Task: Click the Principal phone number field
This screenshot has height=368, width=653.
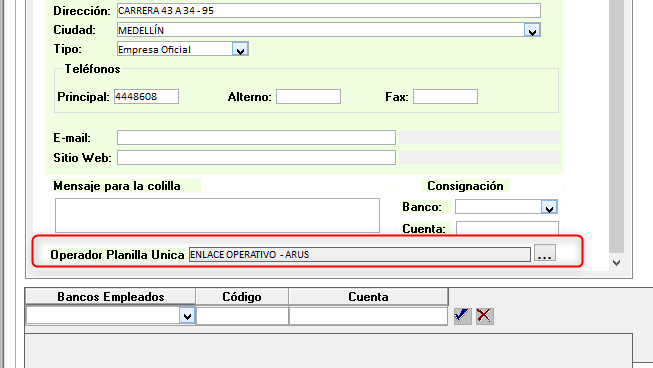Action: click(x=146, y=97)
